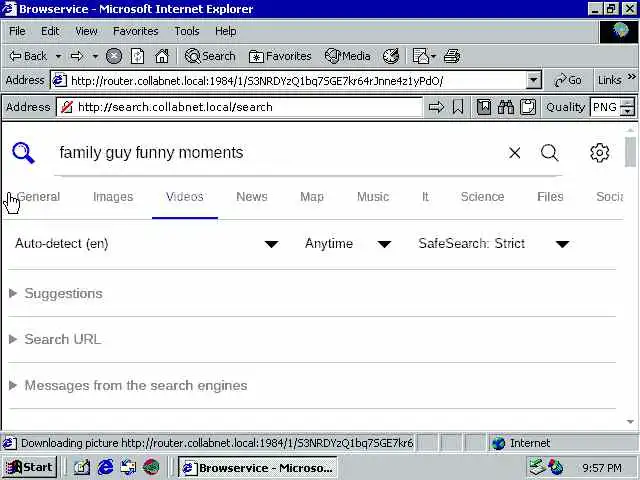Switch to the Map tab
The image size is (640, 480).
coord(312,197)
